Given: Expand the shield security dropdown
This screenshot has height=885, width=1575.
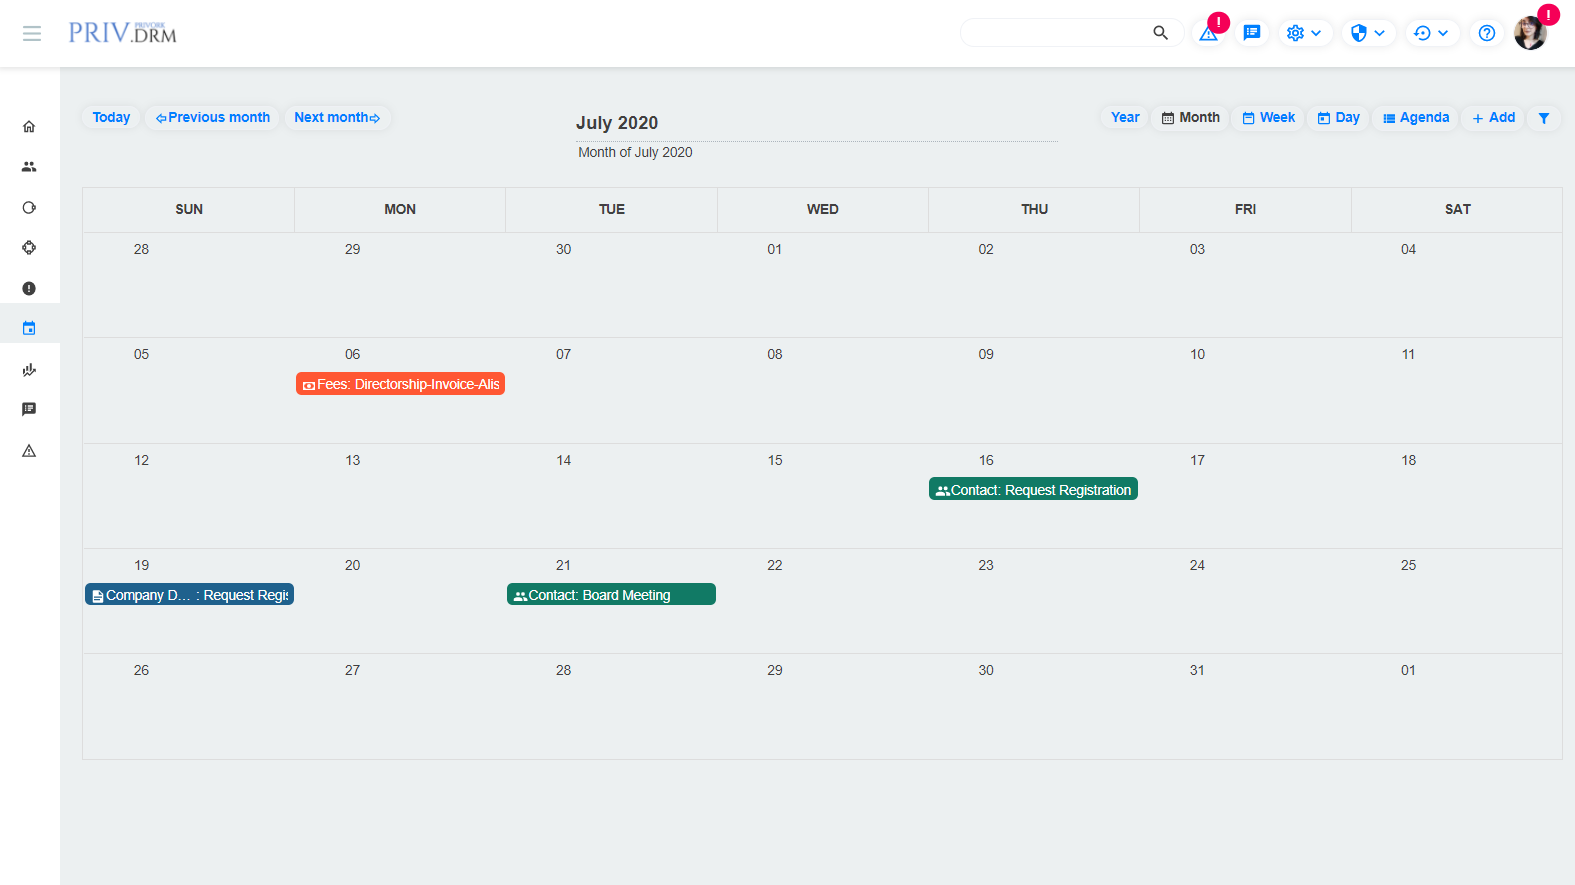Looking at the screenshot, I should tap(1367, 33).
